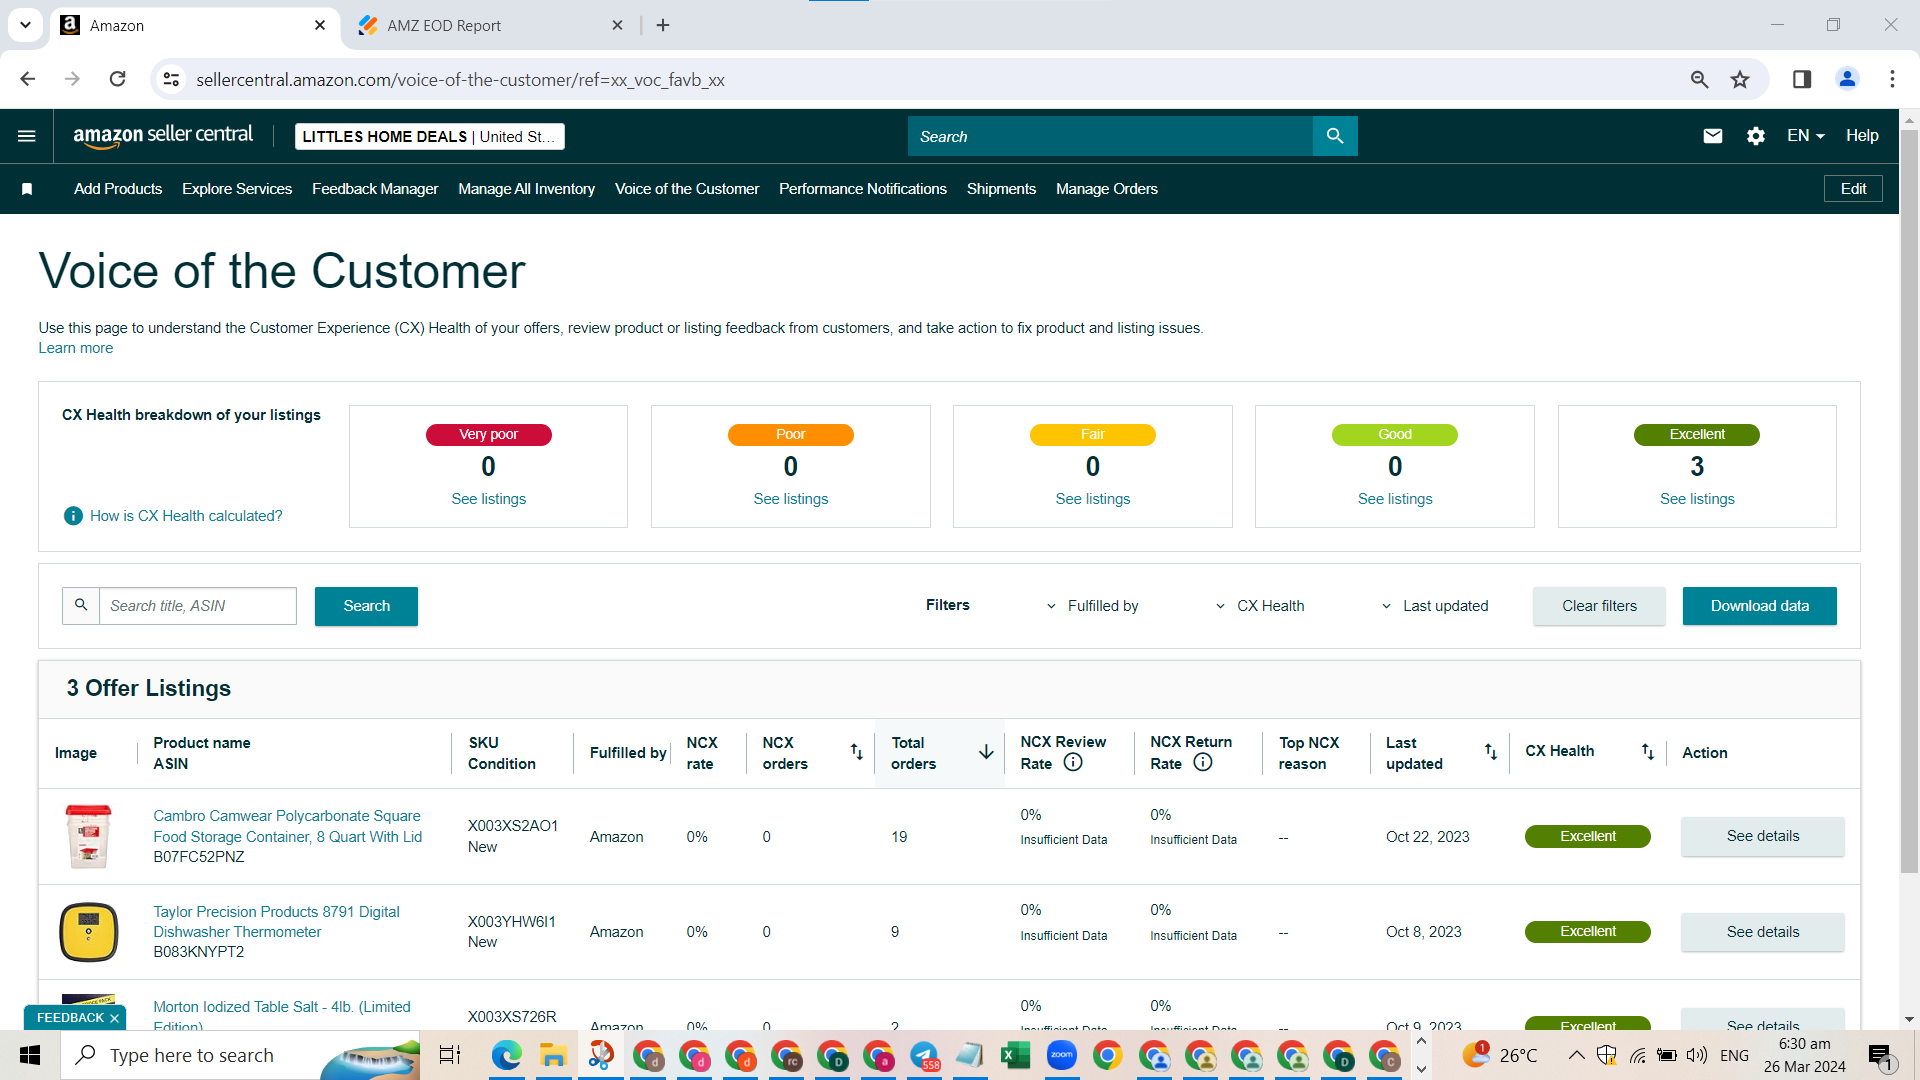Open How is CX Health calculated link

(186, 516)
